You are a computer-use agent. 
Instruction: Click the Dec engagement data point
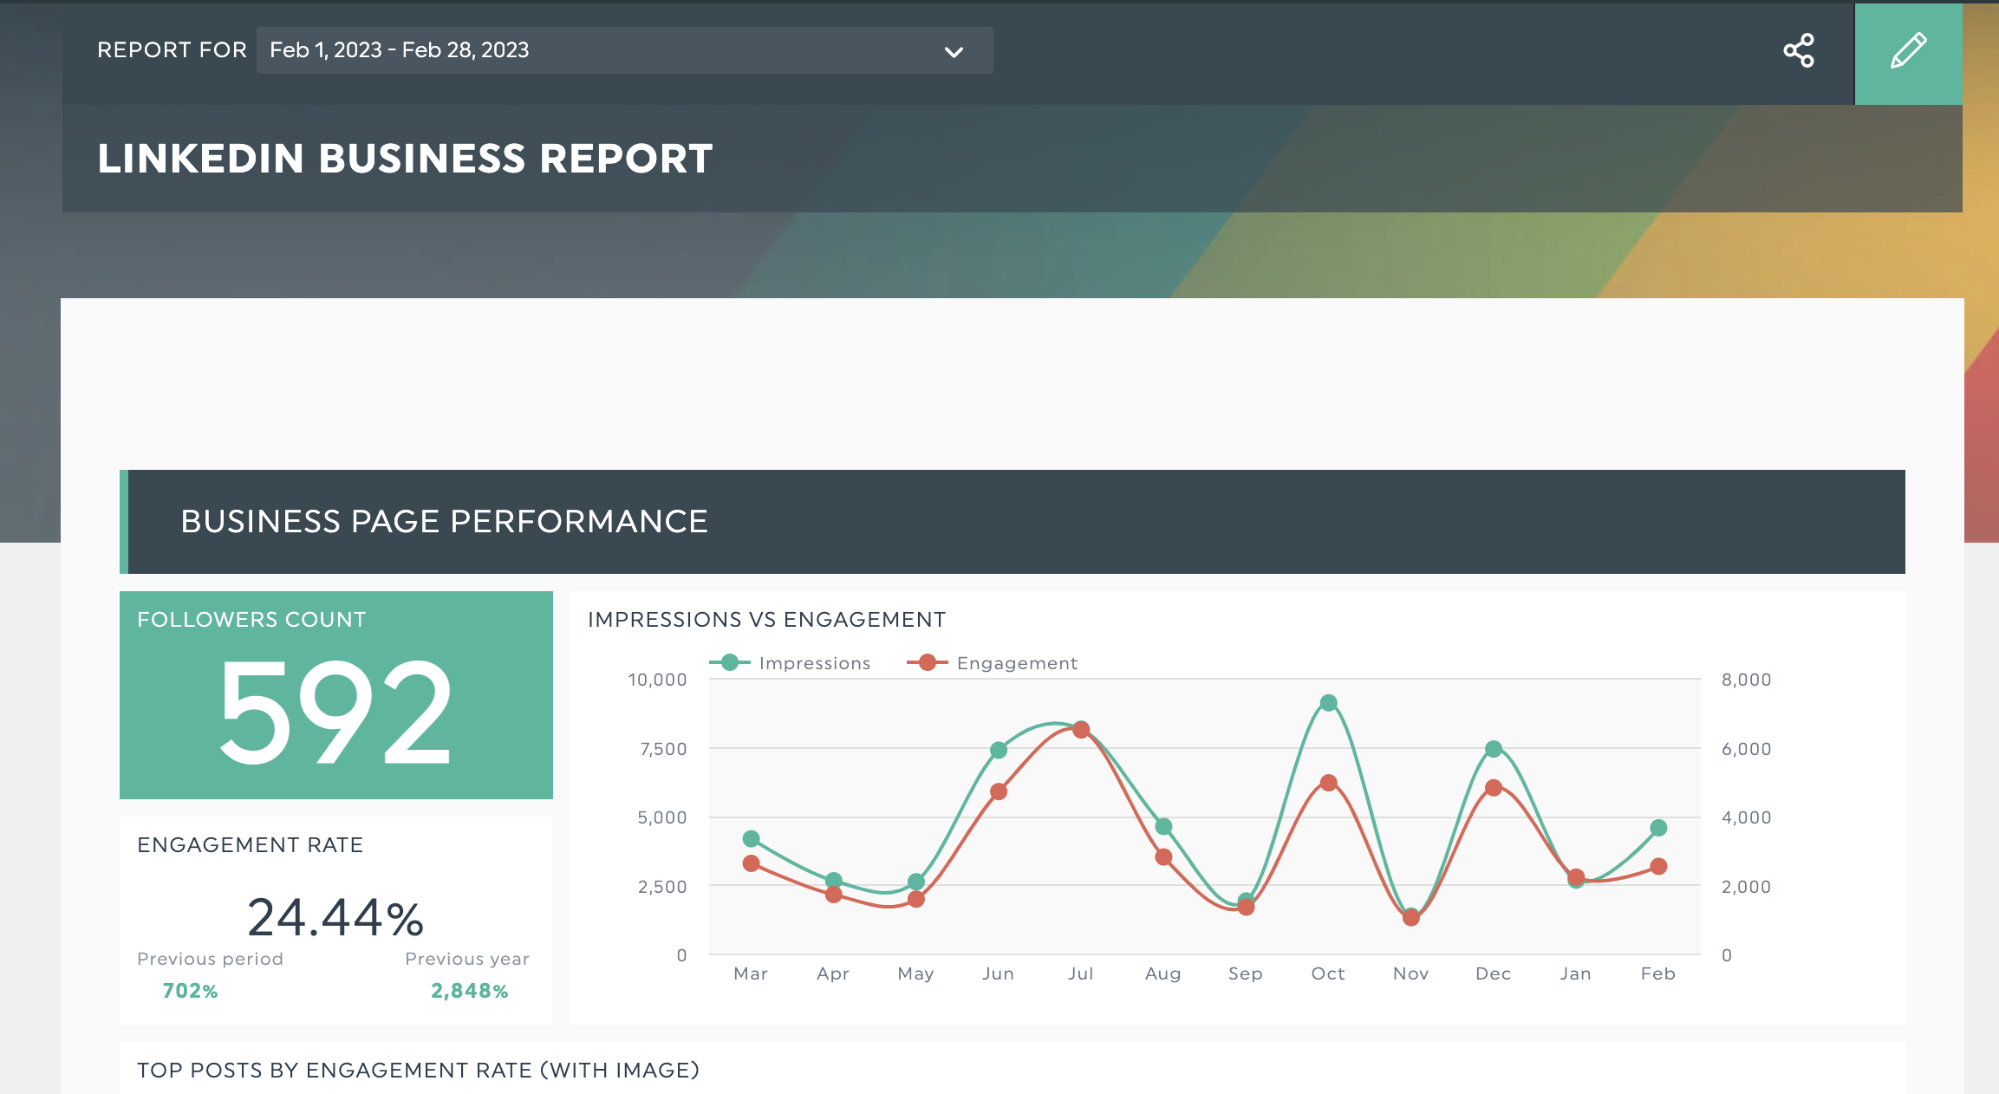click(x=1493, y=788)
